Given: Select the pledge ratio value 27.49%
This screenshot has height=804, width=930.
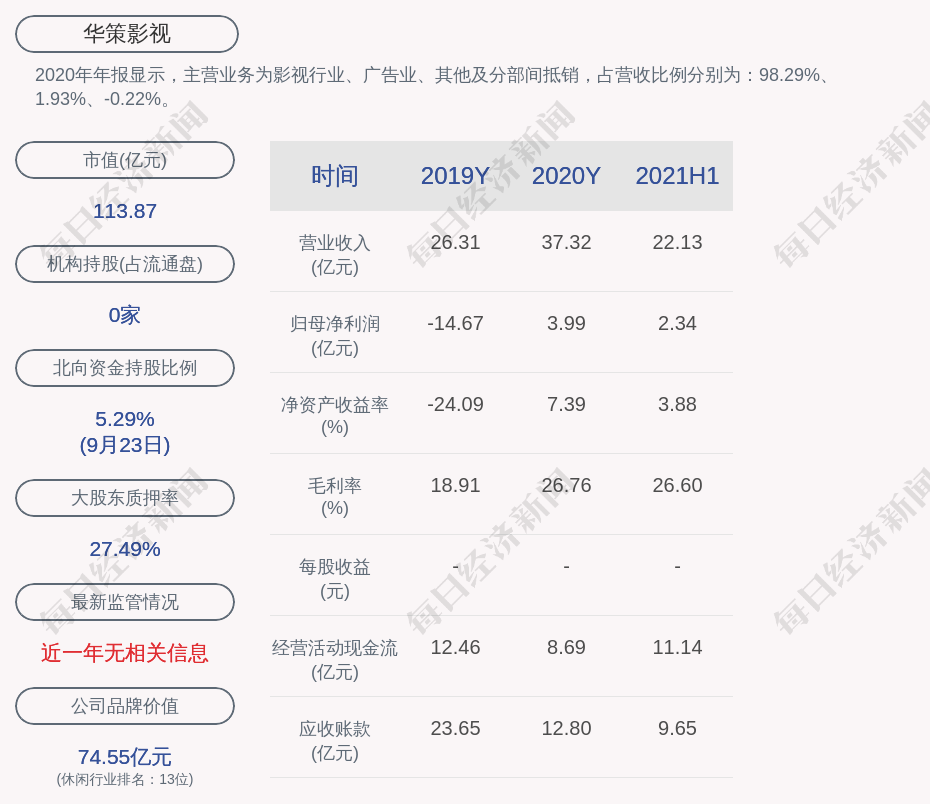Looking at the screenshot, I should click(x=125, y=549).
